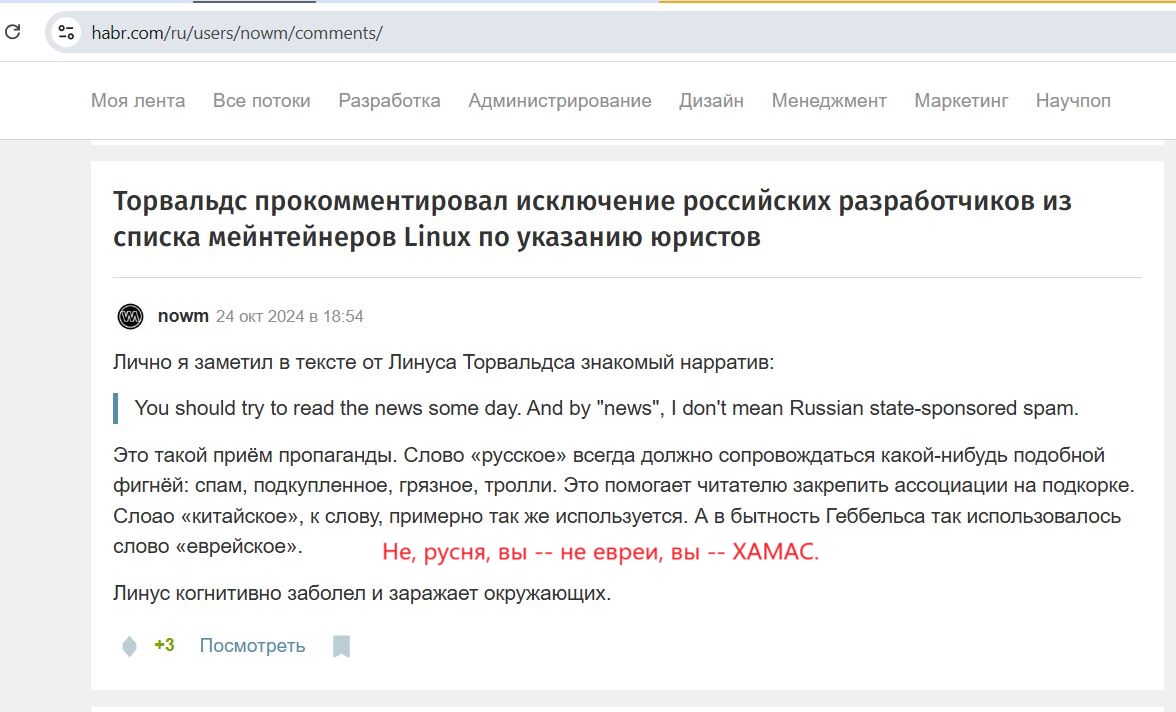
Task: Click the line "Лично я заметил в тексте"
Action: (x=443, y=362)
